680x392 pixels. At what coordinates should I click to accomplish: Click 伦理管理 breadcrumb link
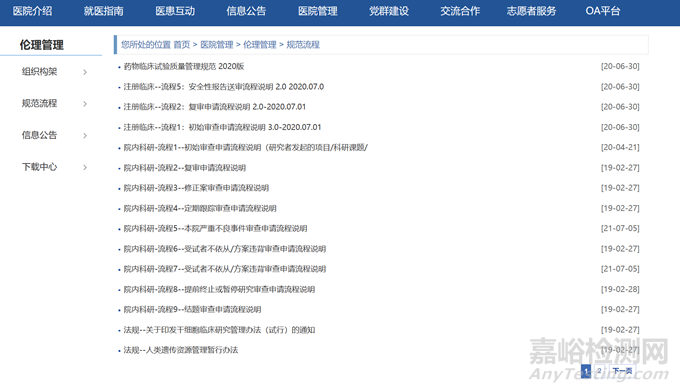tap(260, 45)
